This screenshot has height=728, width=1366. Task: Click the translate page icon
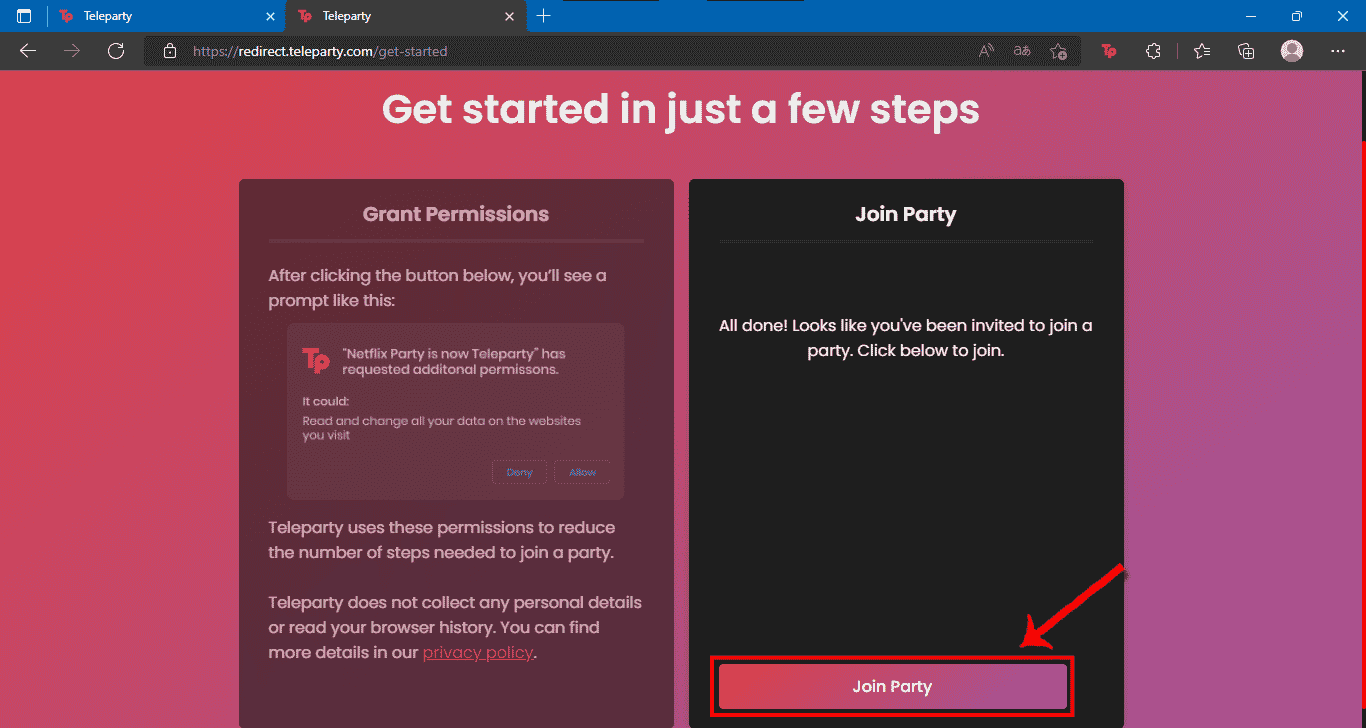(1022, 51)
